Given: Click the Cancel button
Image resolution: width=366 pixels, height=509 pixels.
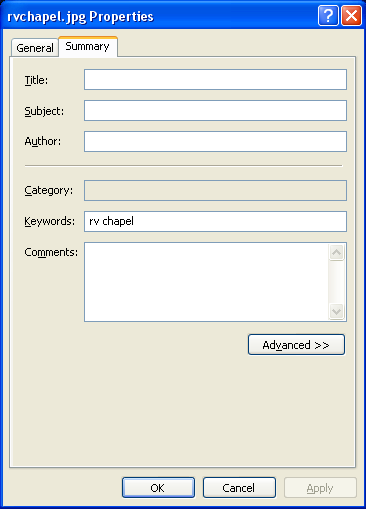Looking at the screenshot, I should pyautogui.click(x=239, y=488).
